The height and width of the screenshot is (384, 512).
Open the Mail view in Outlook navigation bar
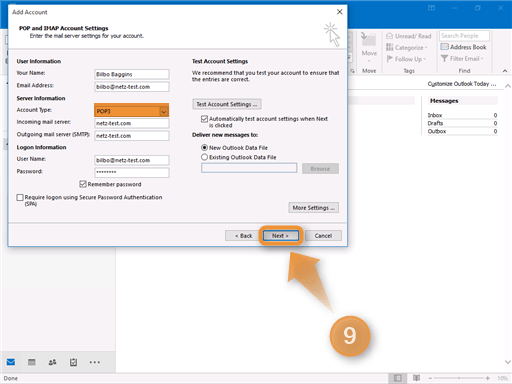pos(11,362)
